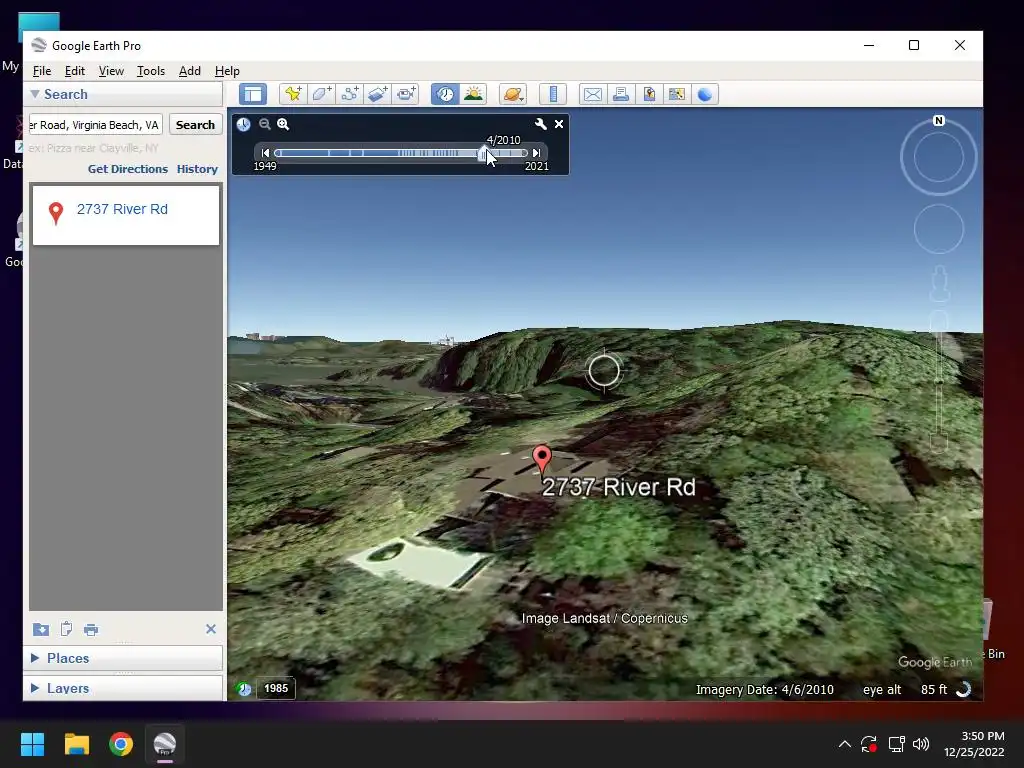Open the View menu
This screenshot has width=1024, height=768.
point(111,71)
